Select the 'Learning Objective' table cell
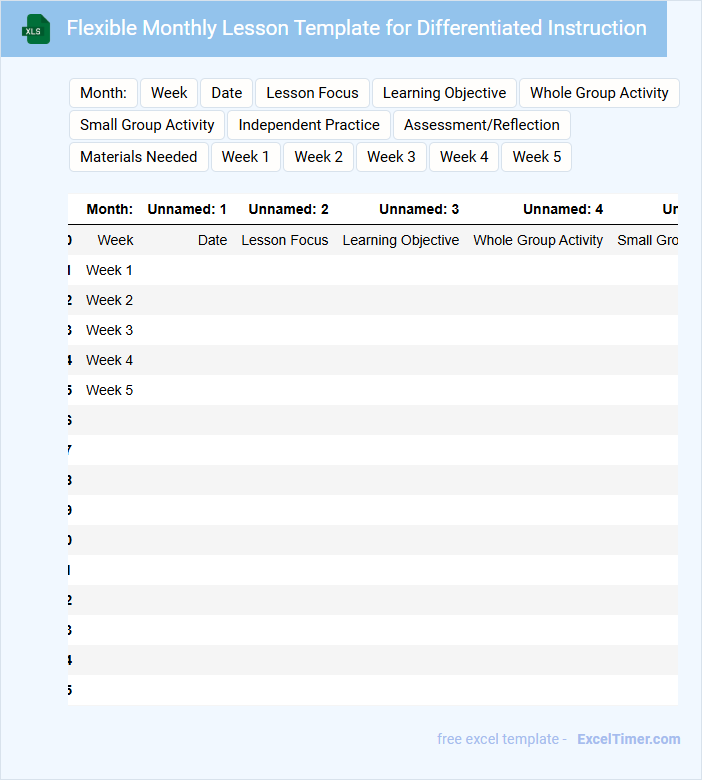The height and width of the screenshot is (780, 702). tap(401, 240)
